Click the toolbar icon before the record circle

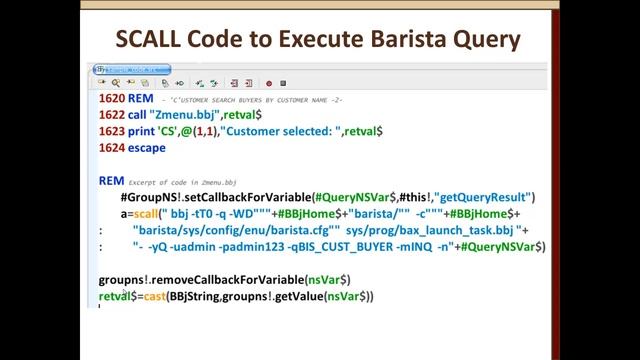249,83
